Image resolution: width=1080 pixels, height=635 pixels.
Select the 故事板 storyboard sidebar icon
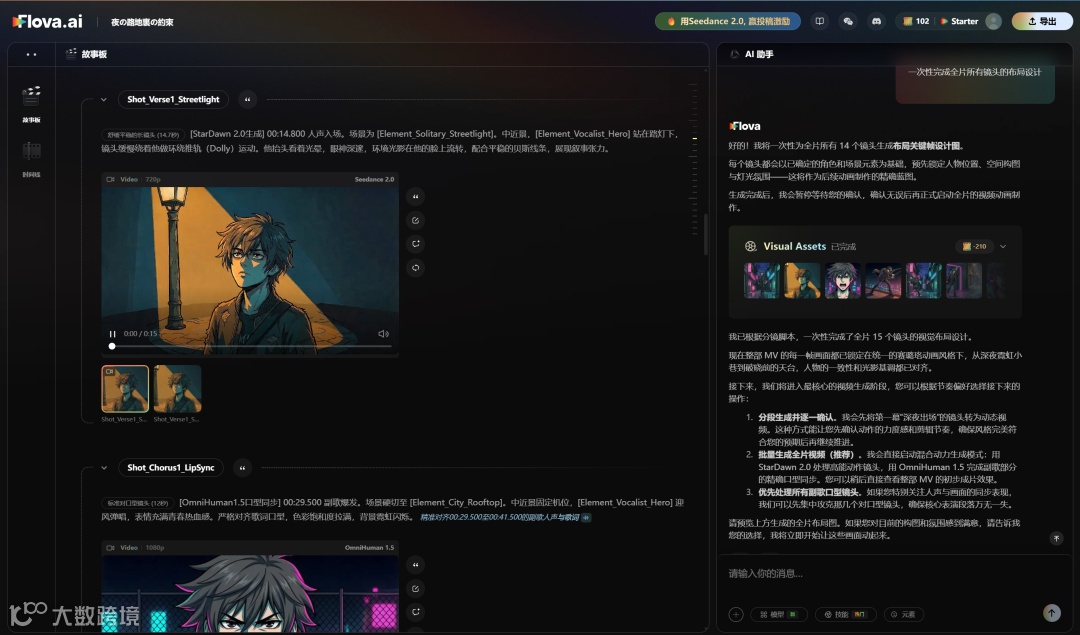click(x=31, y=103)
